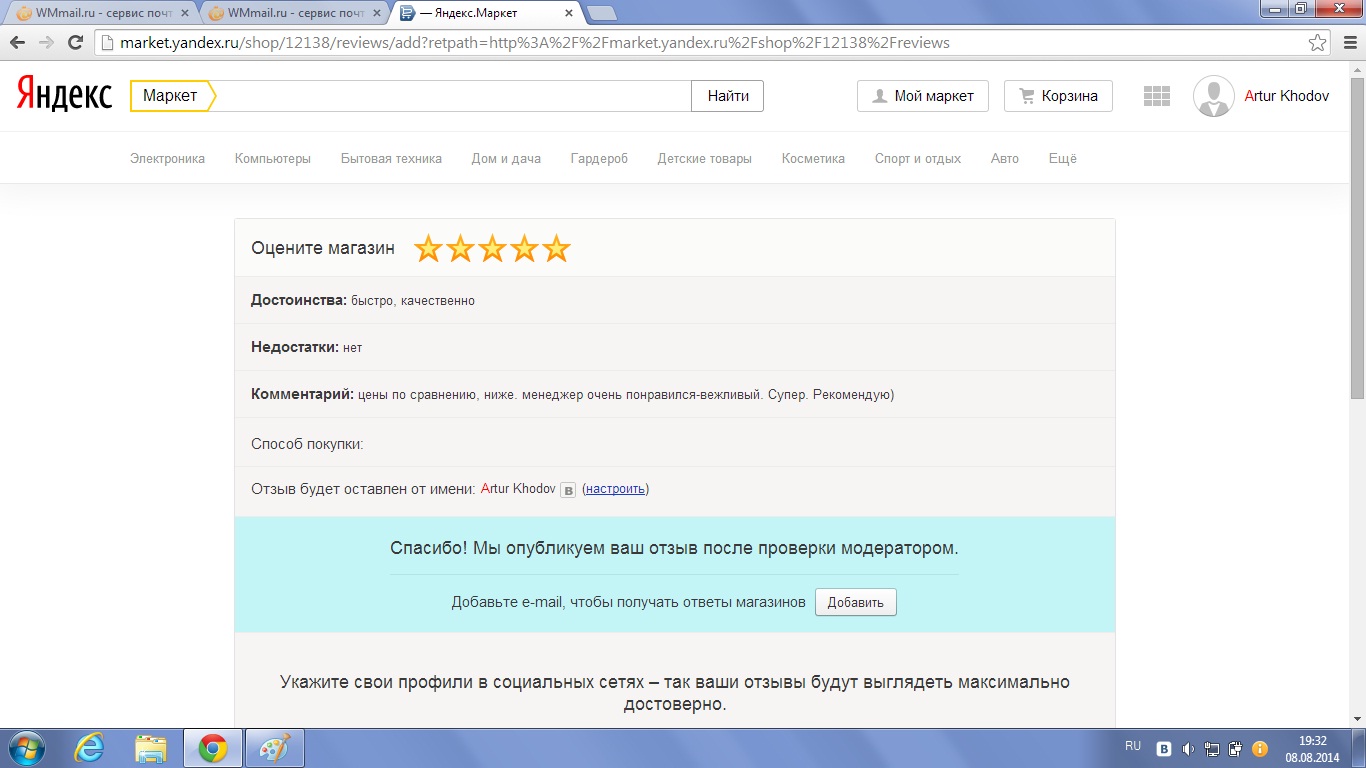
Task: Launch Internet Explorer from the taskbar
Action: (x=89, y=748)
